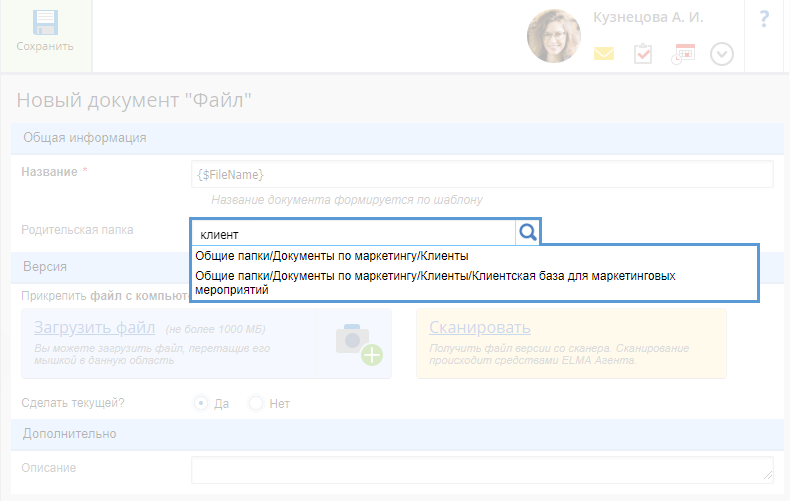Click into the Название text field
Screen dimensions: 790x501
[482, 174]
